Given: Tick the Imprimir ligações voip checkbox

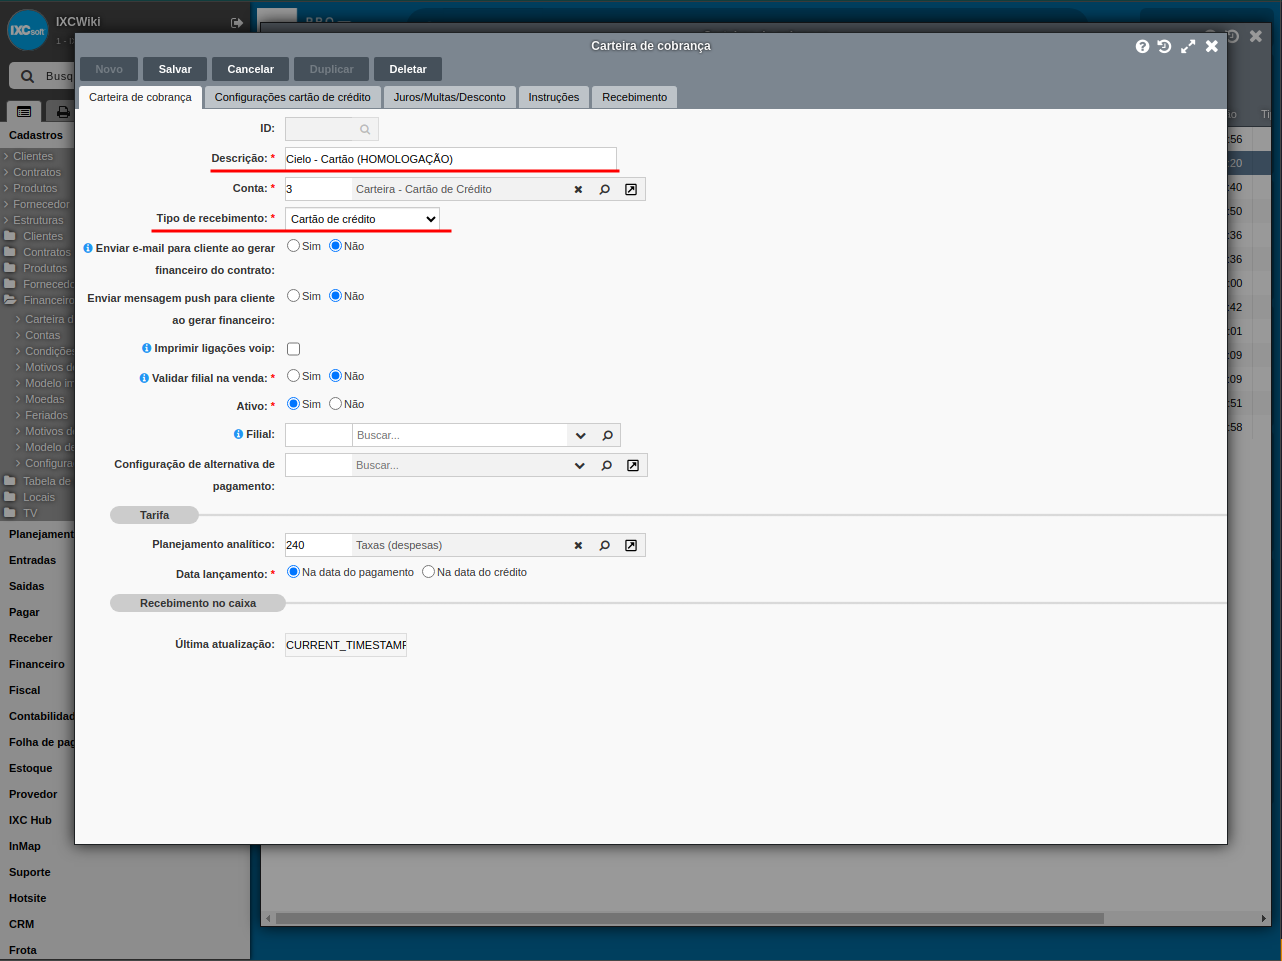Looking at the screenshot, I should pyautogui.click(x=293, y=349).
